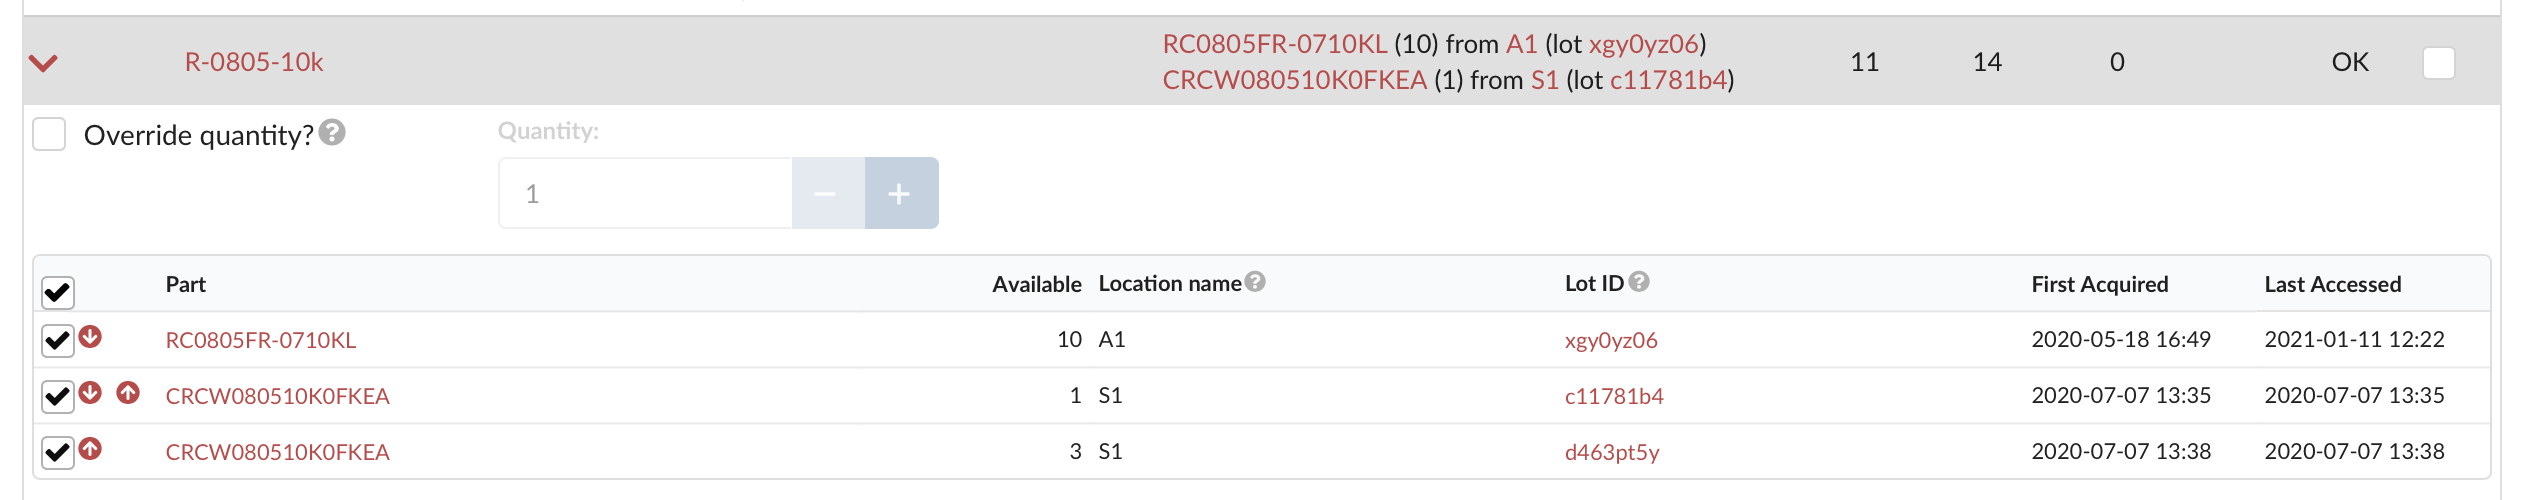Screen dimensions: 2524x500
Task: Open the R-0805-10k part link
Action: pyautogui.click(x=254, y=62)
